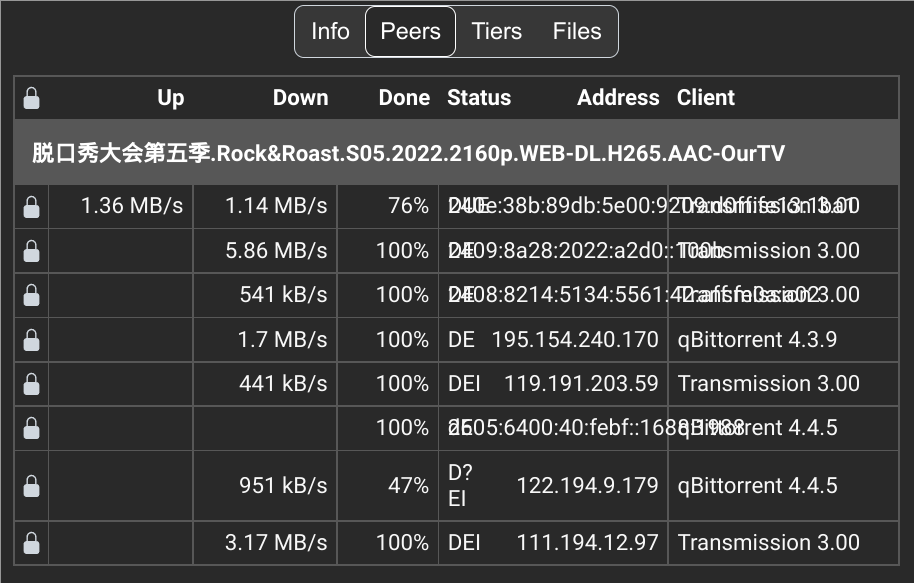The image size is (914, 583).
Task: Switch to the Tiers tab
Action: click(497, 31)
